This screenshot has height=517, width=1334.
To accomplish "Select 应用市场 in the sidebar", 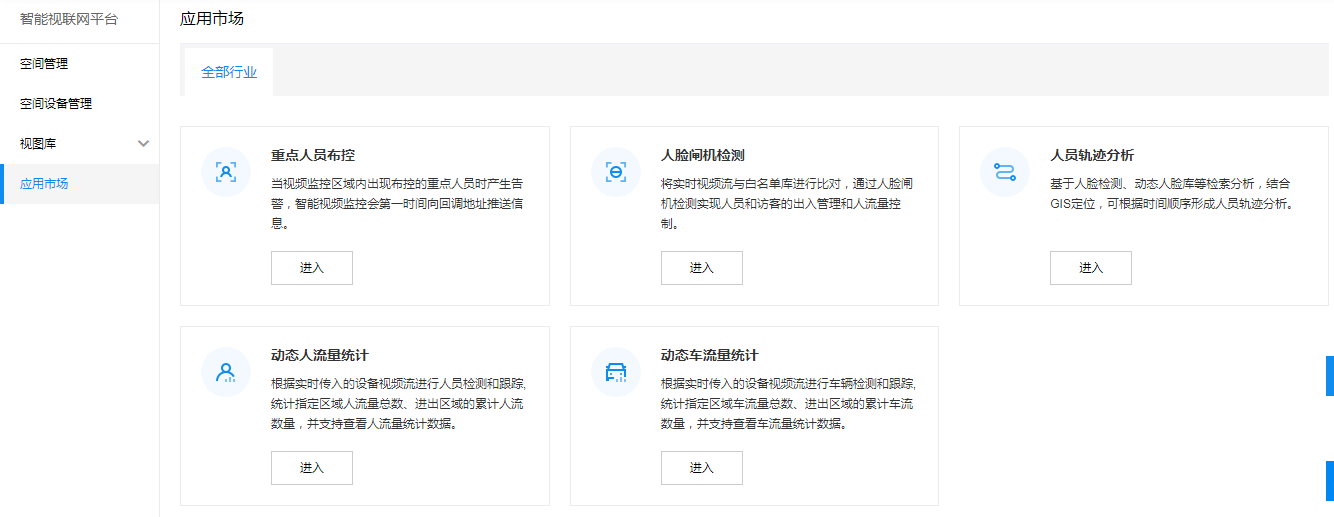I will (80, 184).
